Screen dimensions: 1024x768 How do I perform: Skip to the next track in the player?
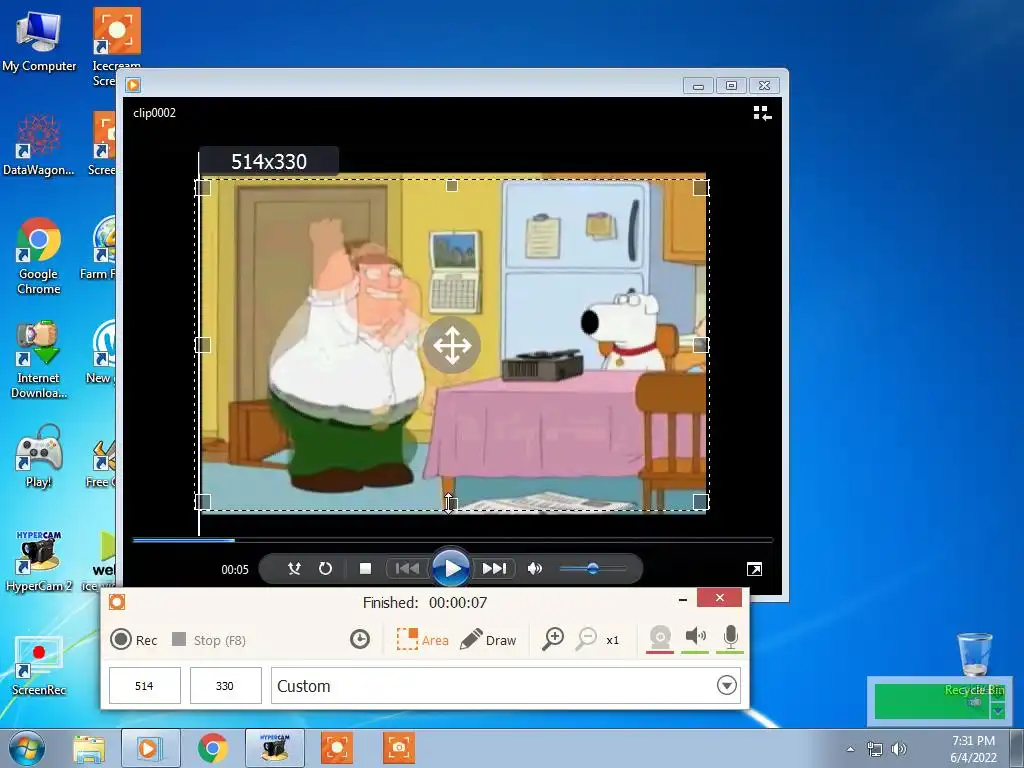pyautogui.click(x=494, y=569)
